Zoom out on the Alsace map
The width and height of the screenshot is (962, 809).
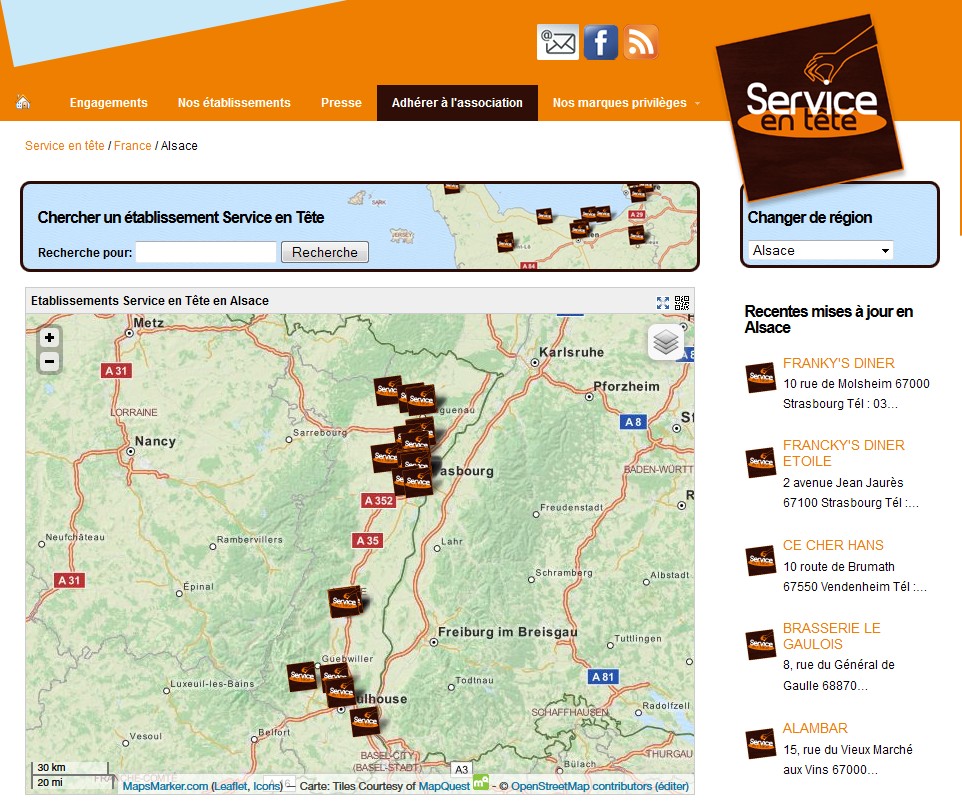pos(50,361)
